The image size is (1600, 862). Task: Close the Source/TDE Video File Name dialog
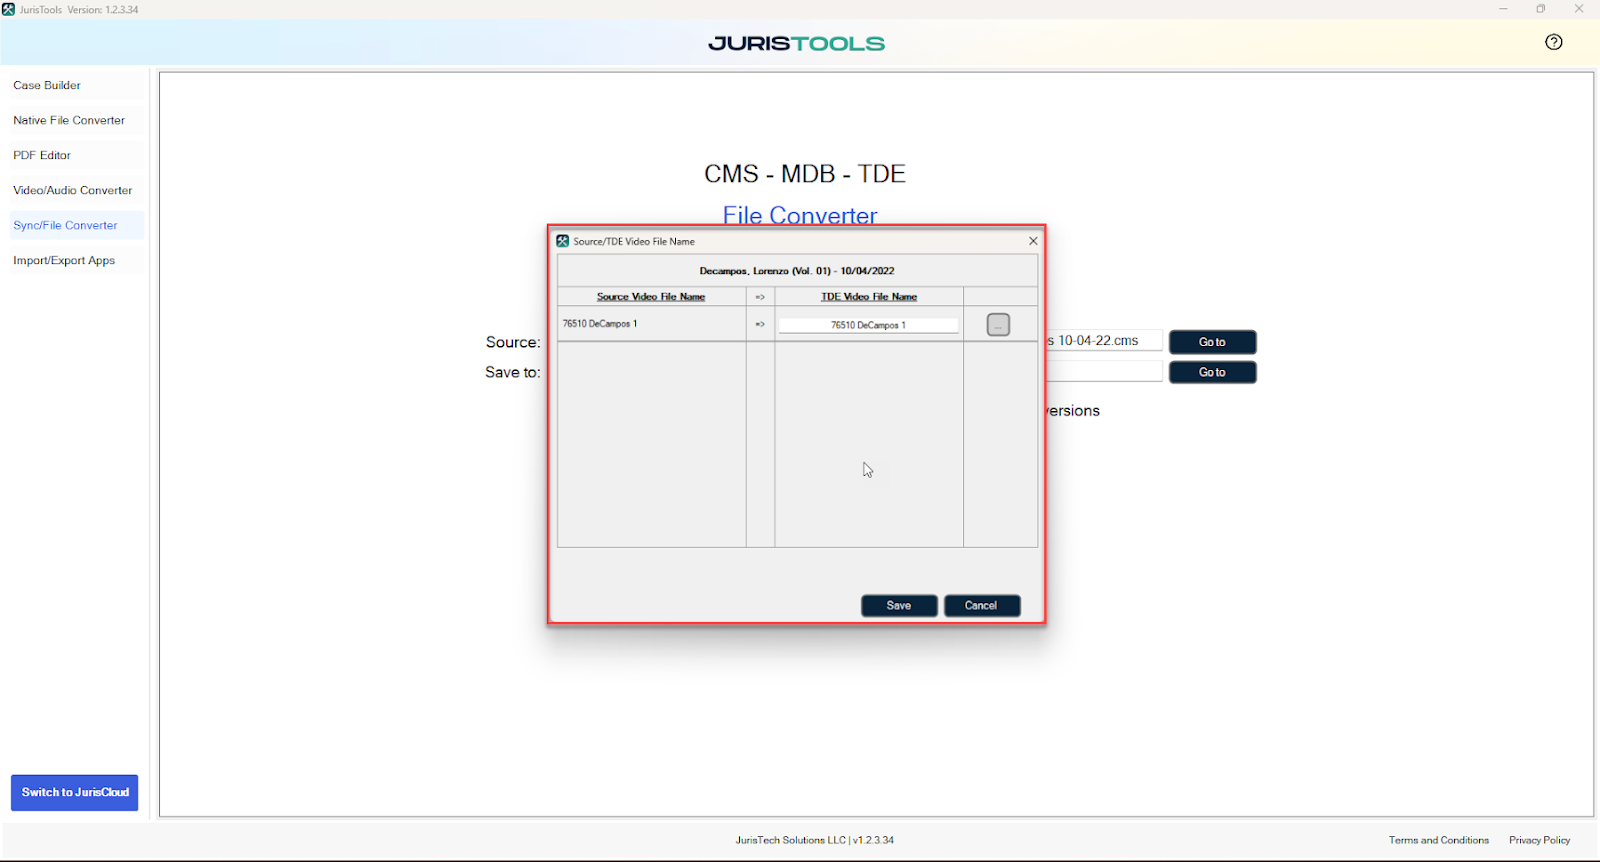coord(1033,241)
